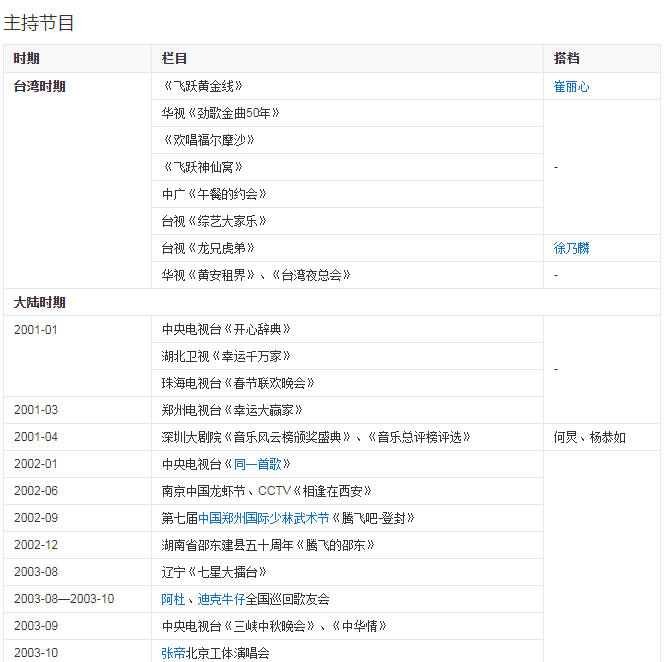
Task: Click the 主持节目 section heading
Action: click(39, 23)
